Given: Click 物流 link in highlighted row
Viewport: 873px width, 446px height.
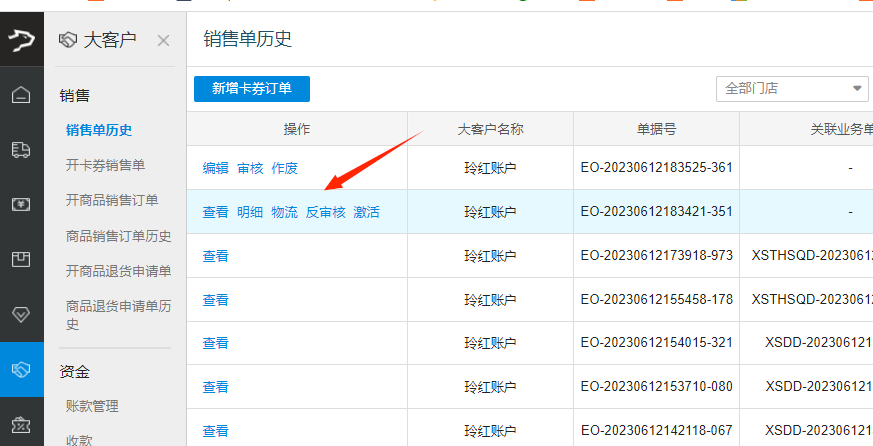Looking at the screenshot, I should point(285,212).
